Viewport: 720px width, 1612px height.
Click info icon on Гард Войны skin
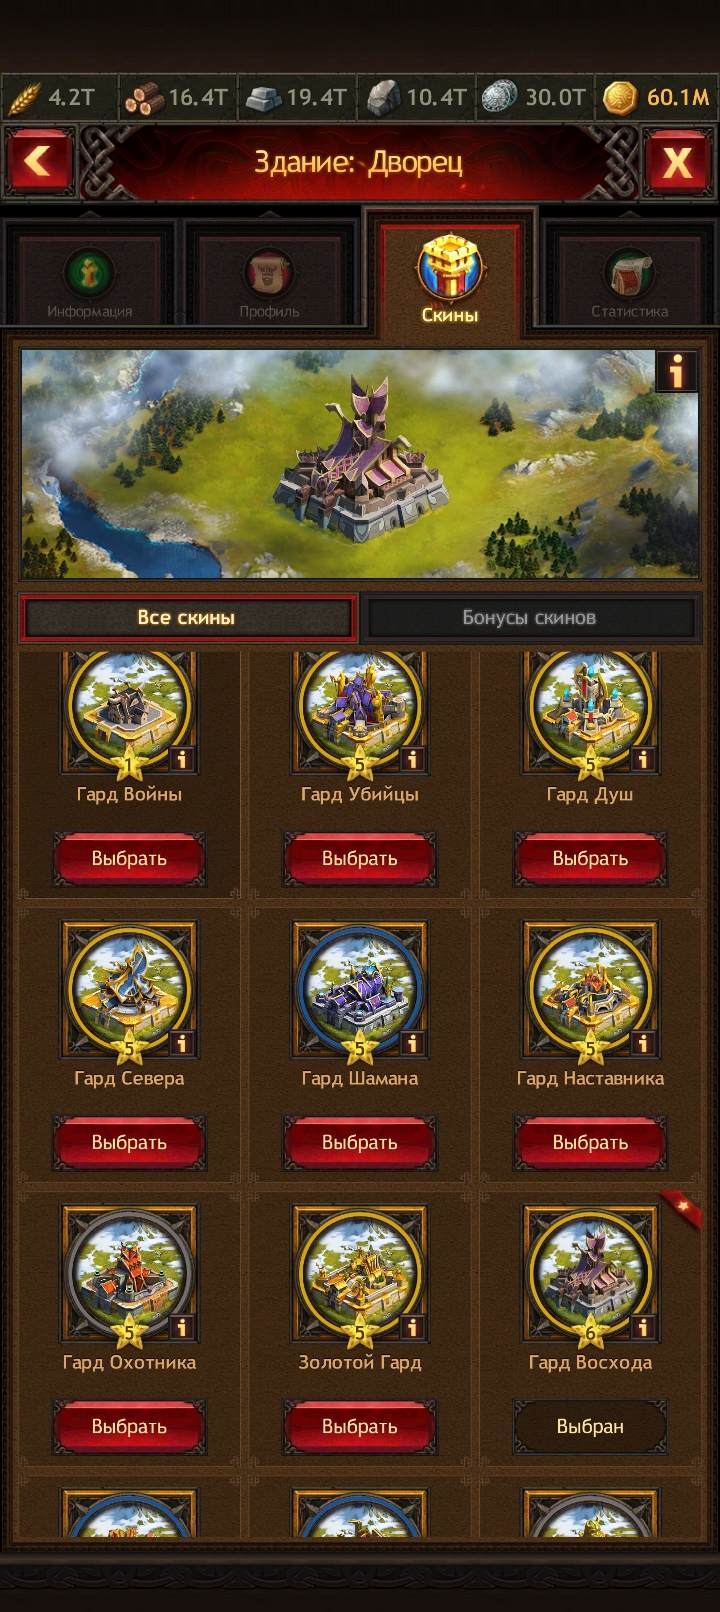181,759
